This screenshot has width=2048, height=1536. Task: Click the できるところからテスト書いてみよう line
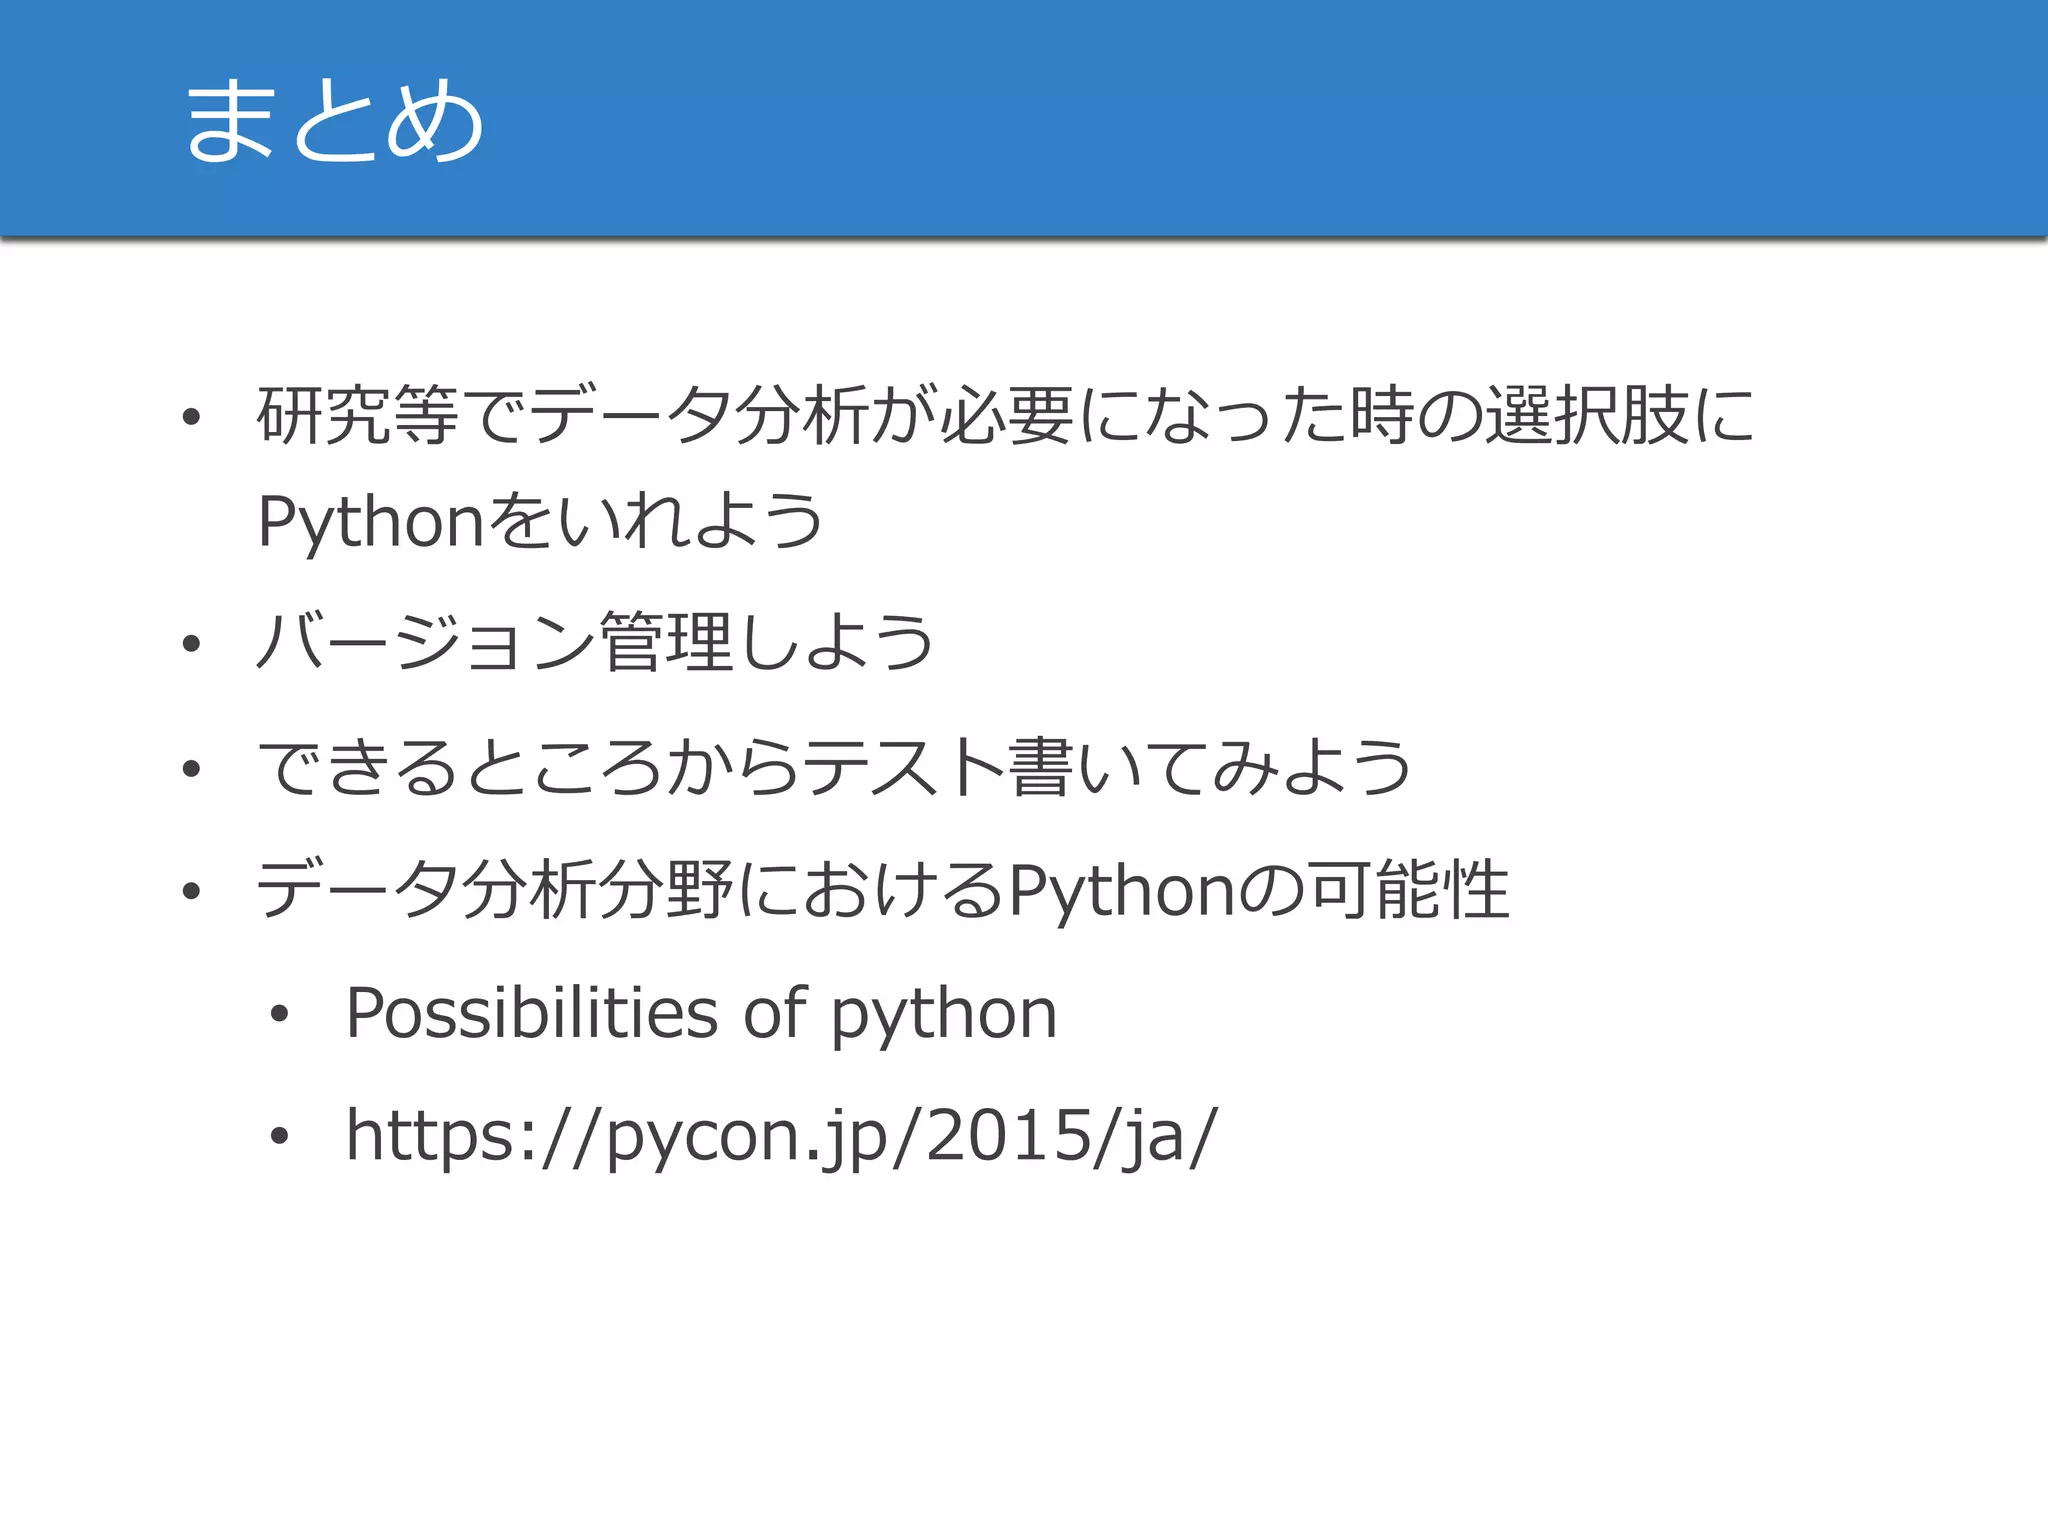point(833,767)
